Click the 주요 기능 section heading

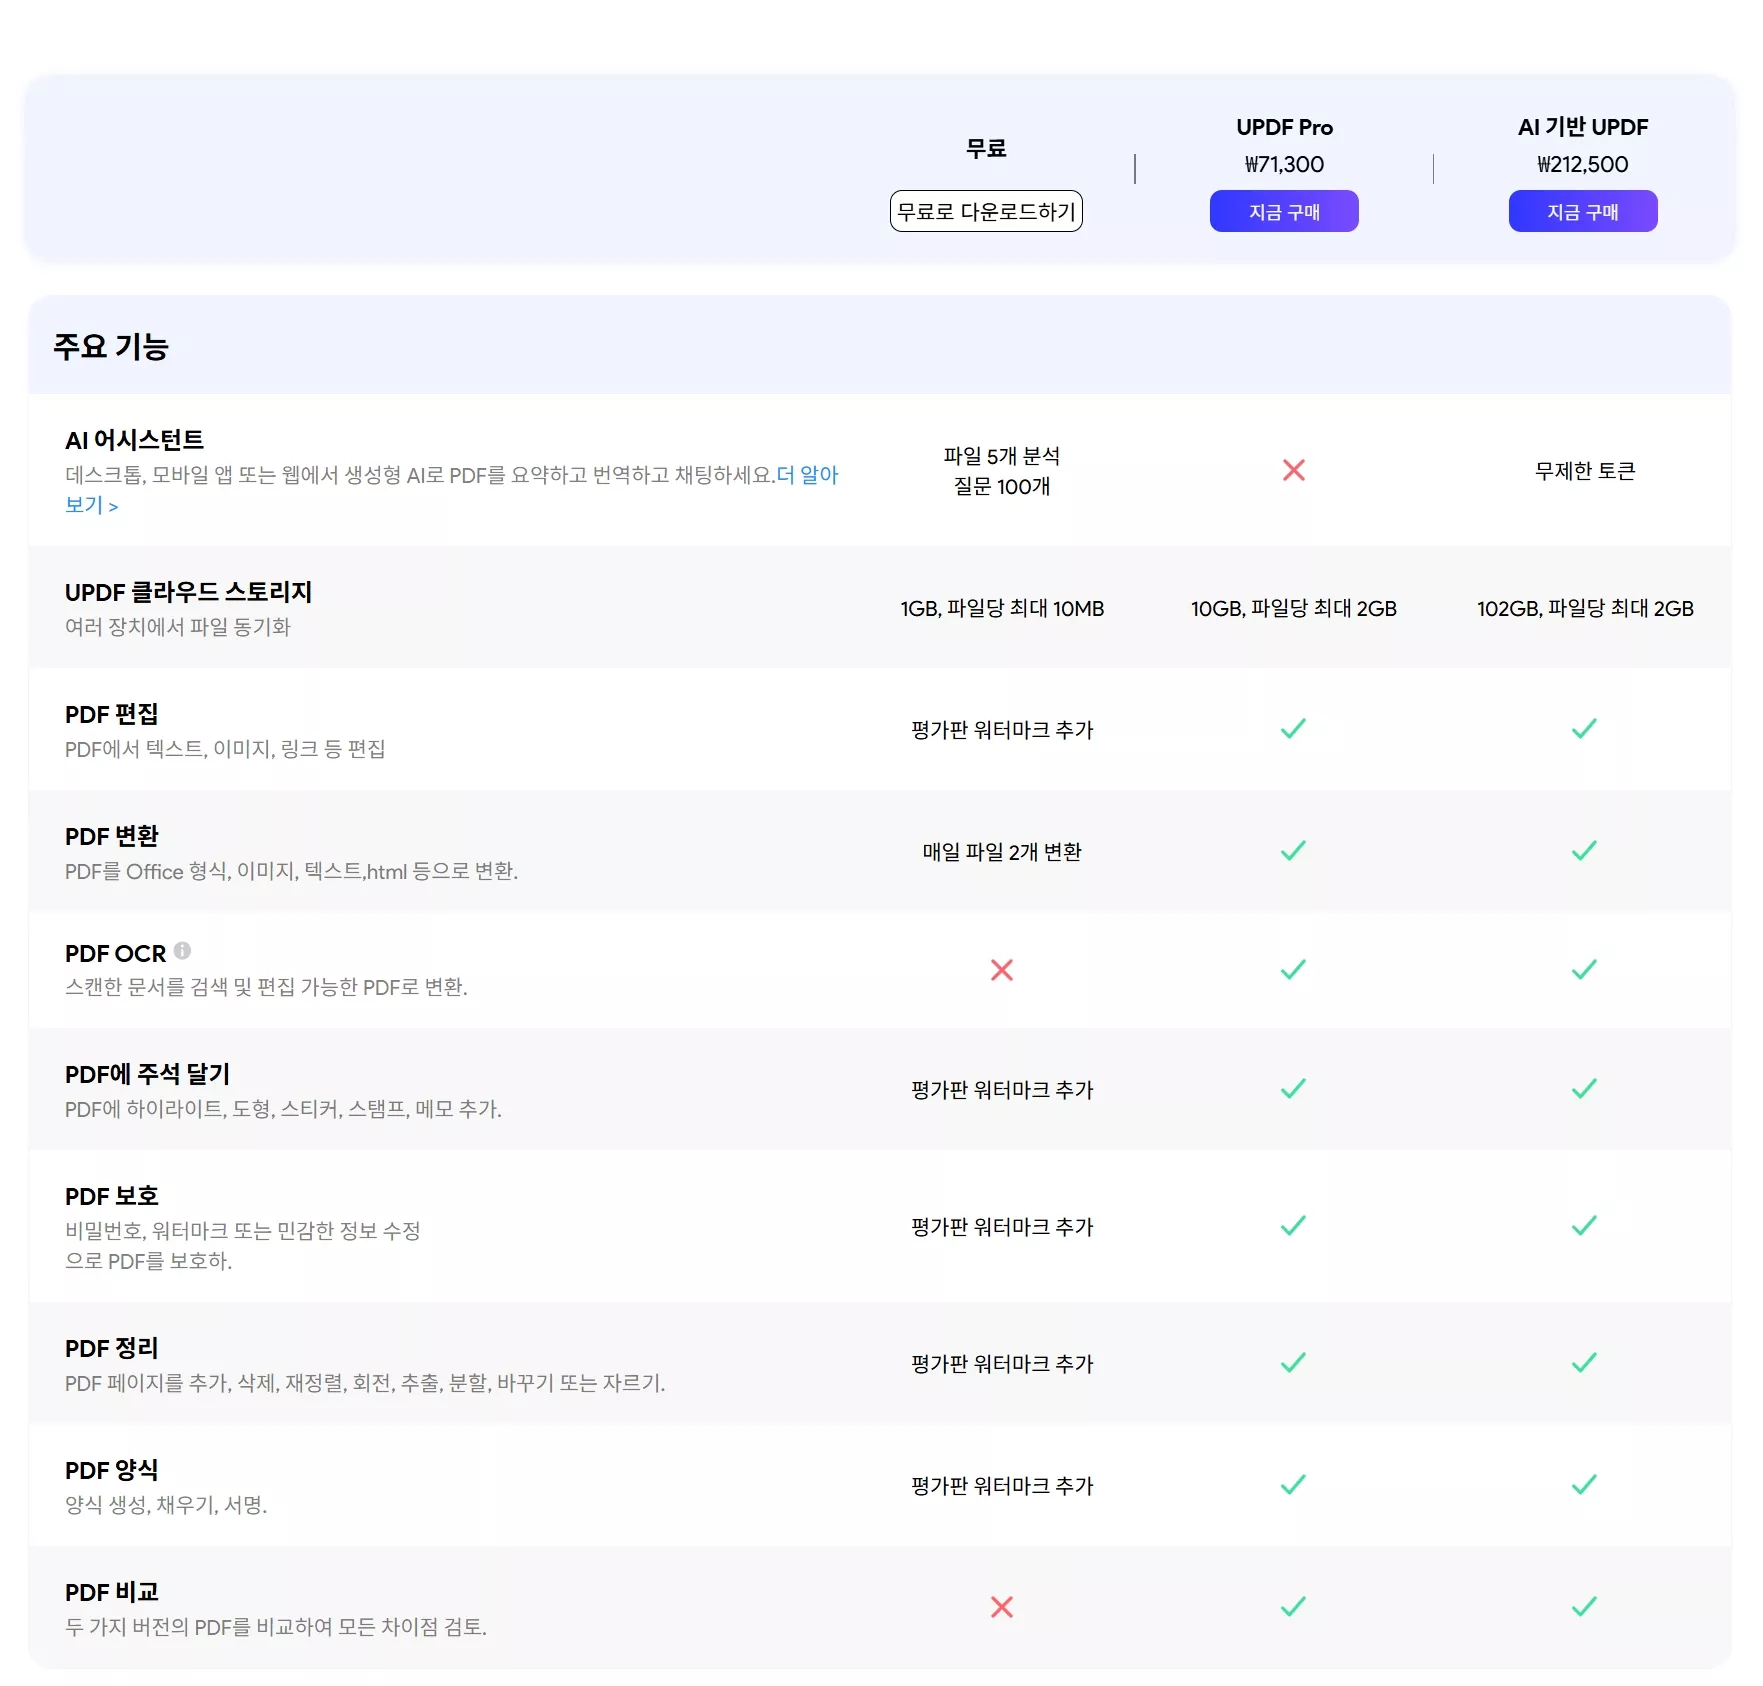(x=111, y=347)
